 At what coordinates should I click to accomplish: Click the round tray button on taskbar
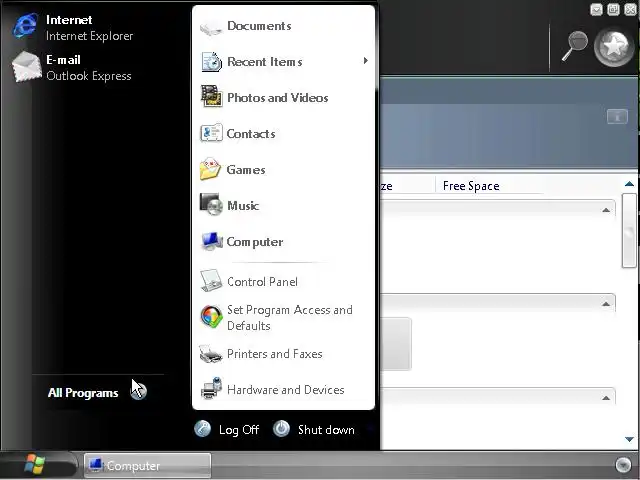[x=623, y=464]
